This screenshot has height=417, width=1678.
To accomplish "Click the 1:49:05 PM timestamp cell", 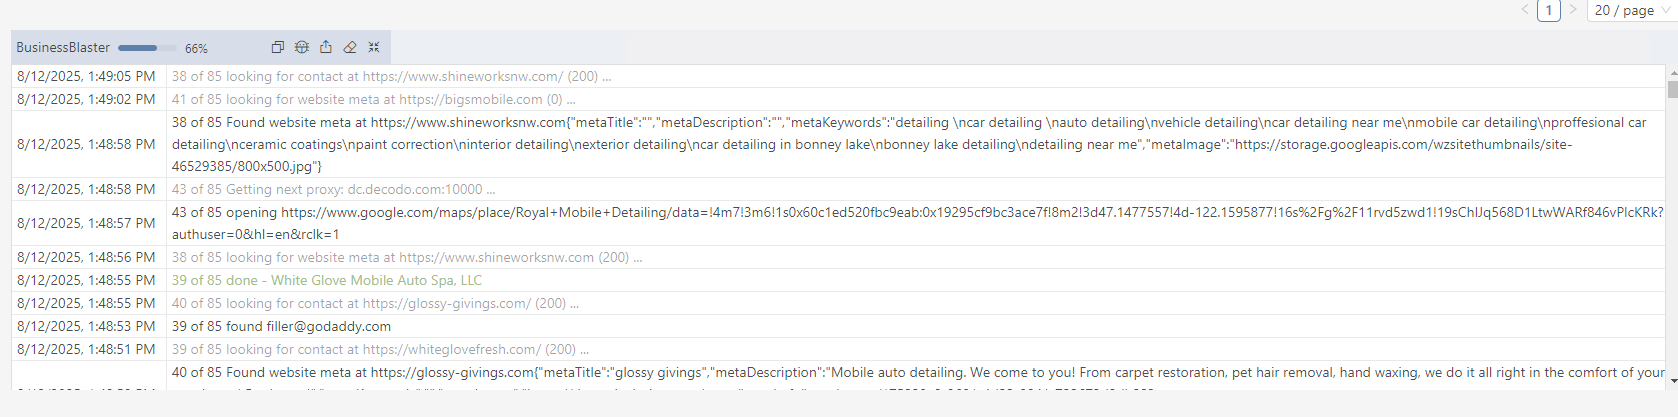I will coord(86,76).
